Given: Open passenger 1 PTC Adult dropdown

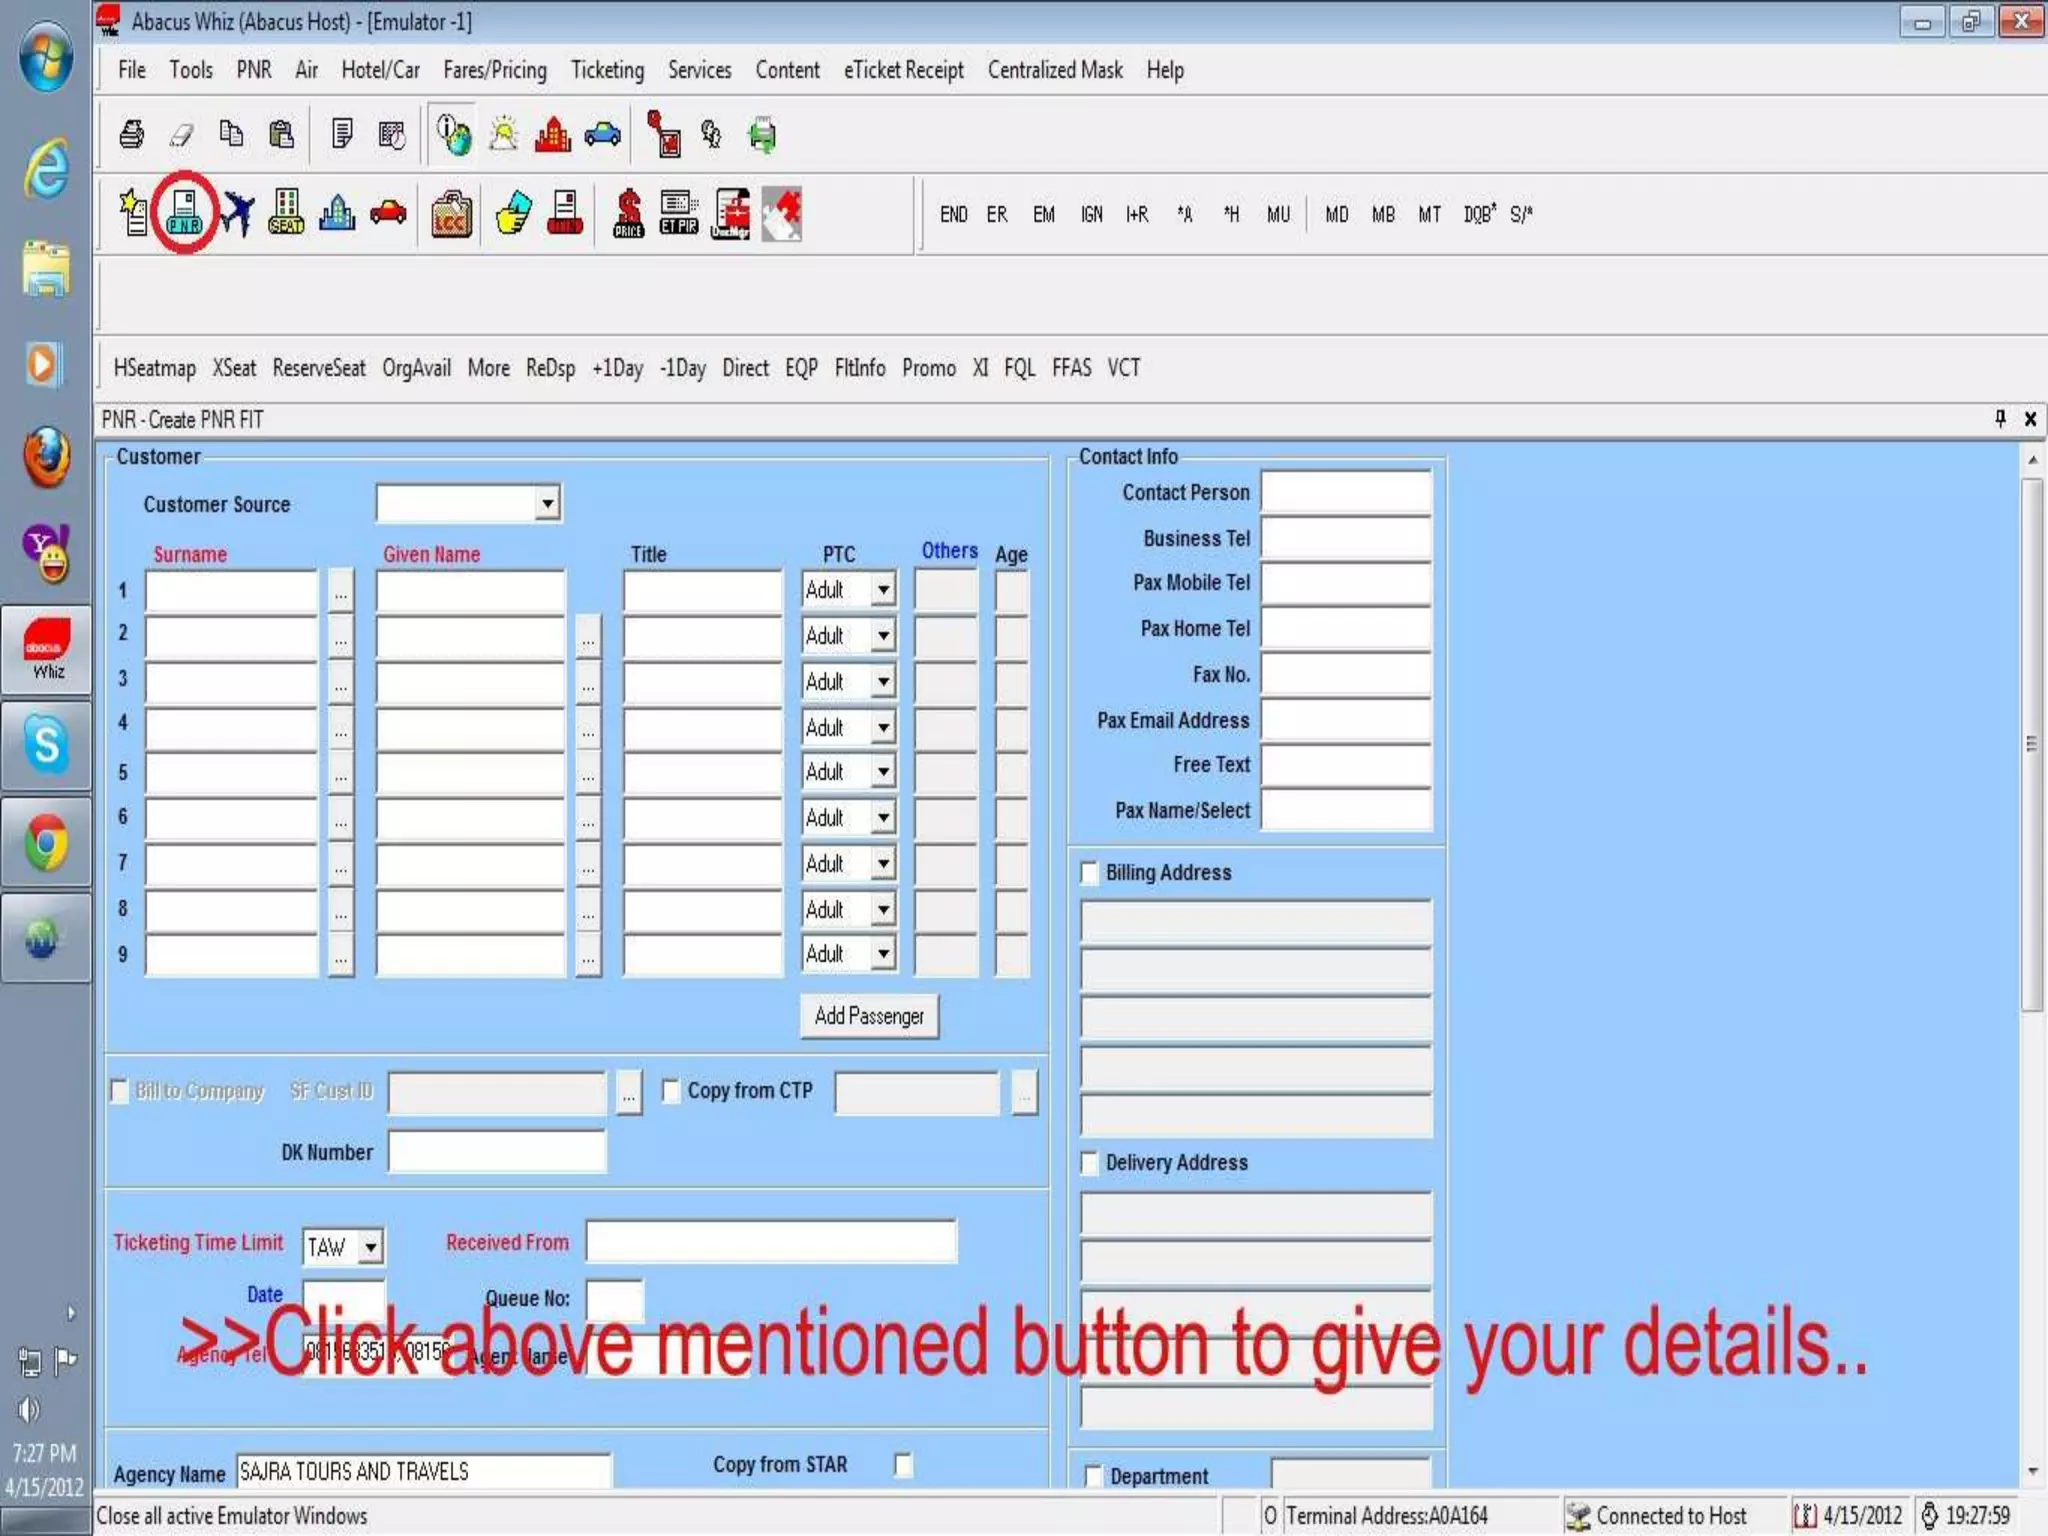Looking at the screenshot, I should [883, 590].
